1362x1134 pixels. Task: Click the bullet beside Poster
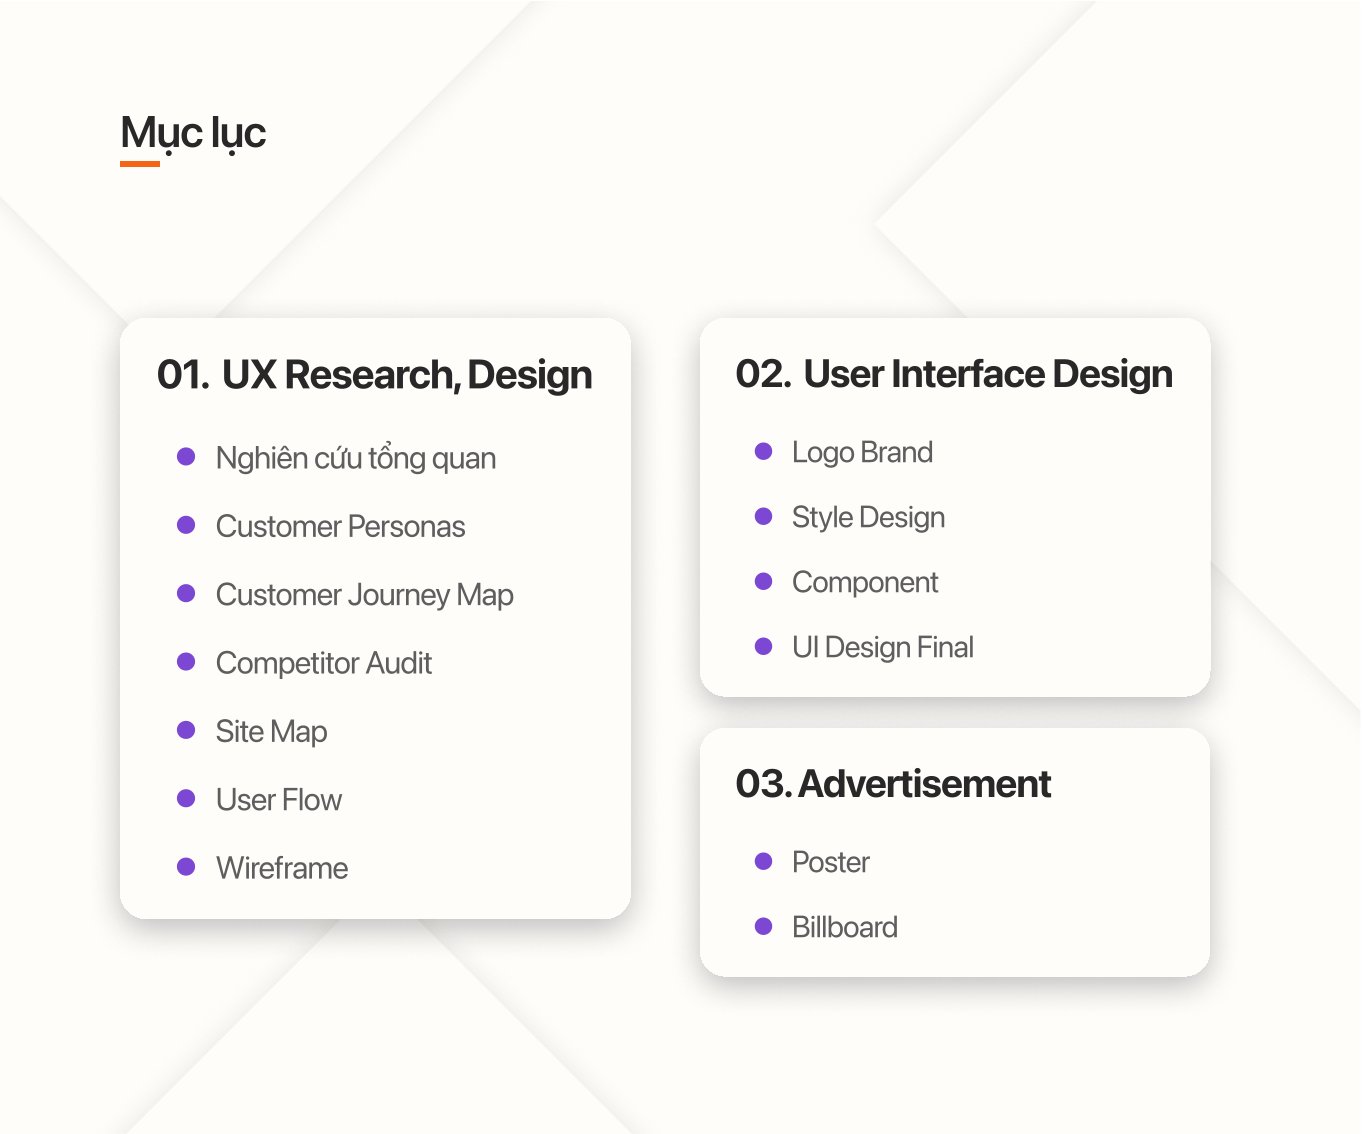764,861
